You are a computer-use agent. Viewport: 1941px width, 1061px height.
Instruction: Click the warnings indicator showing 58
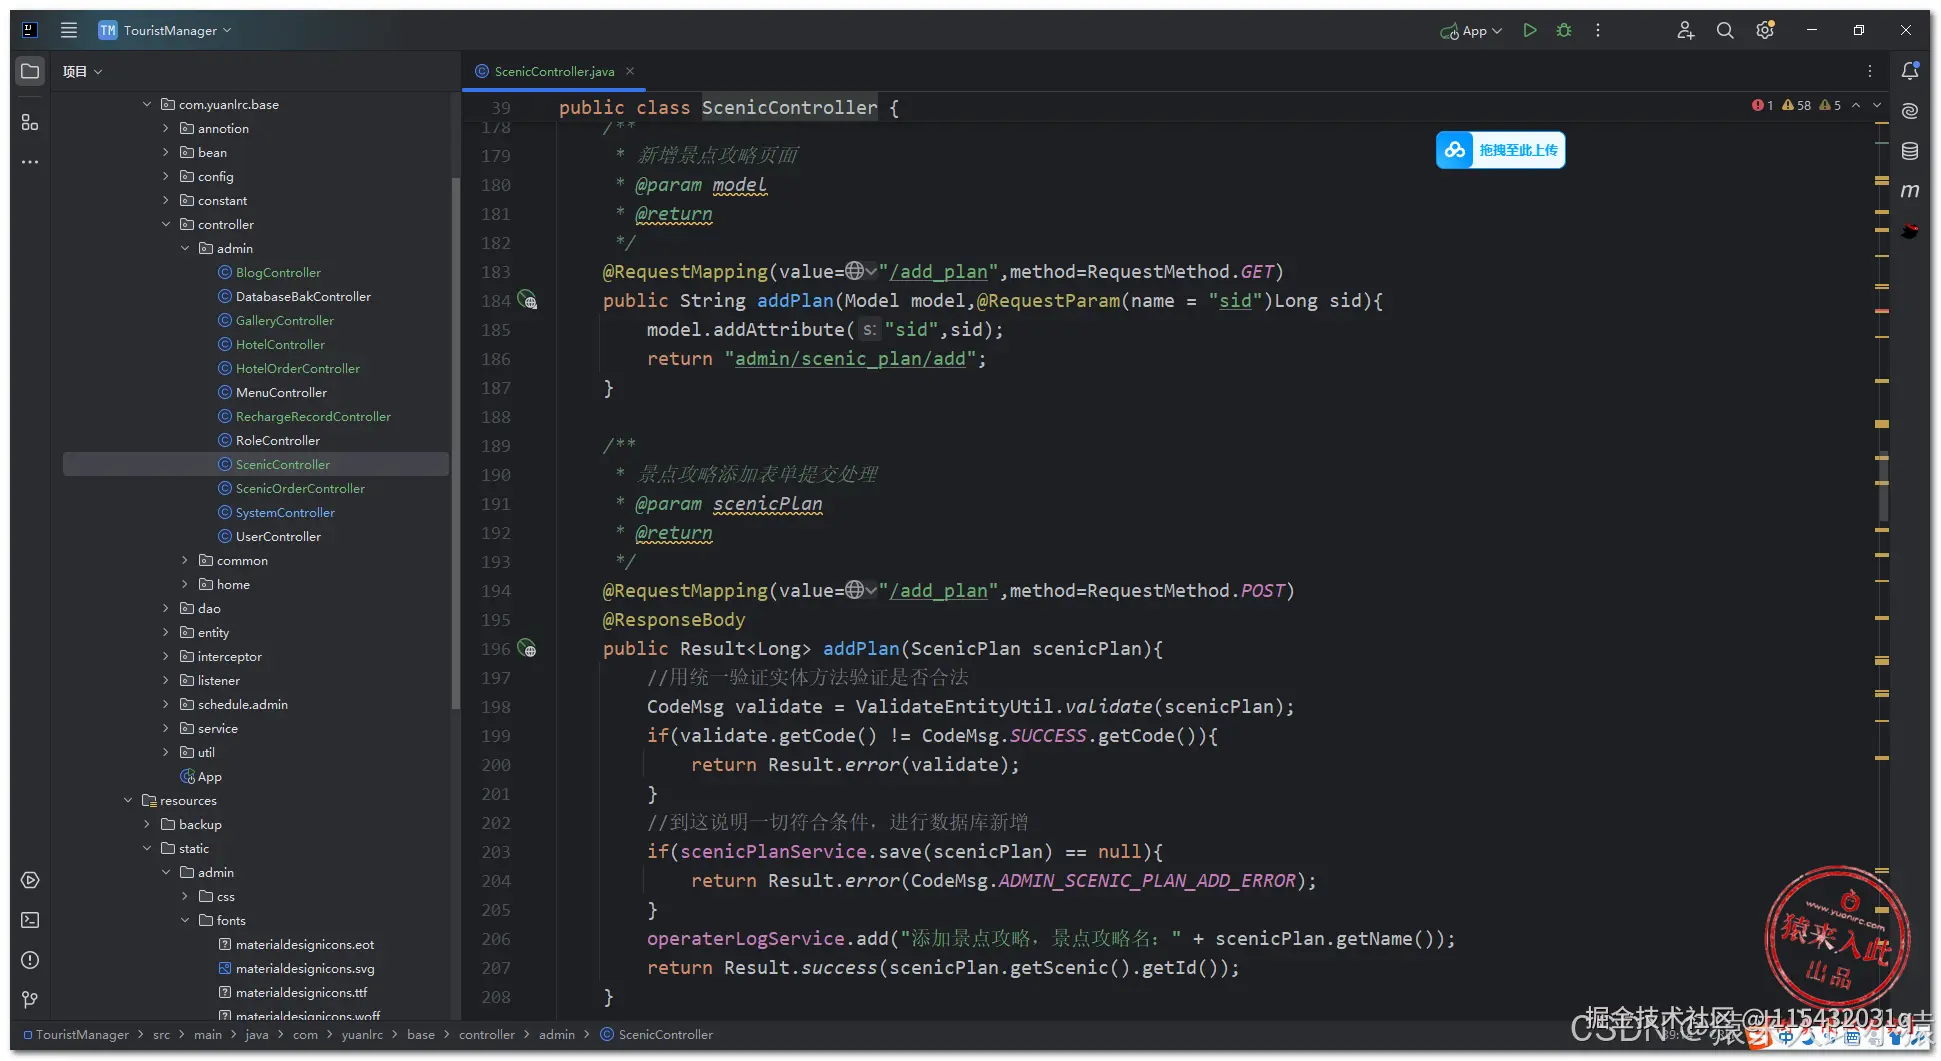click(x=1797, y=105)
